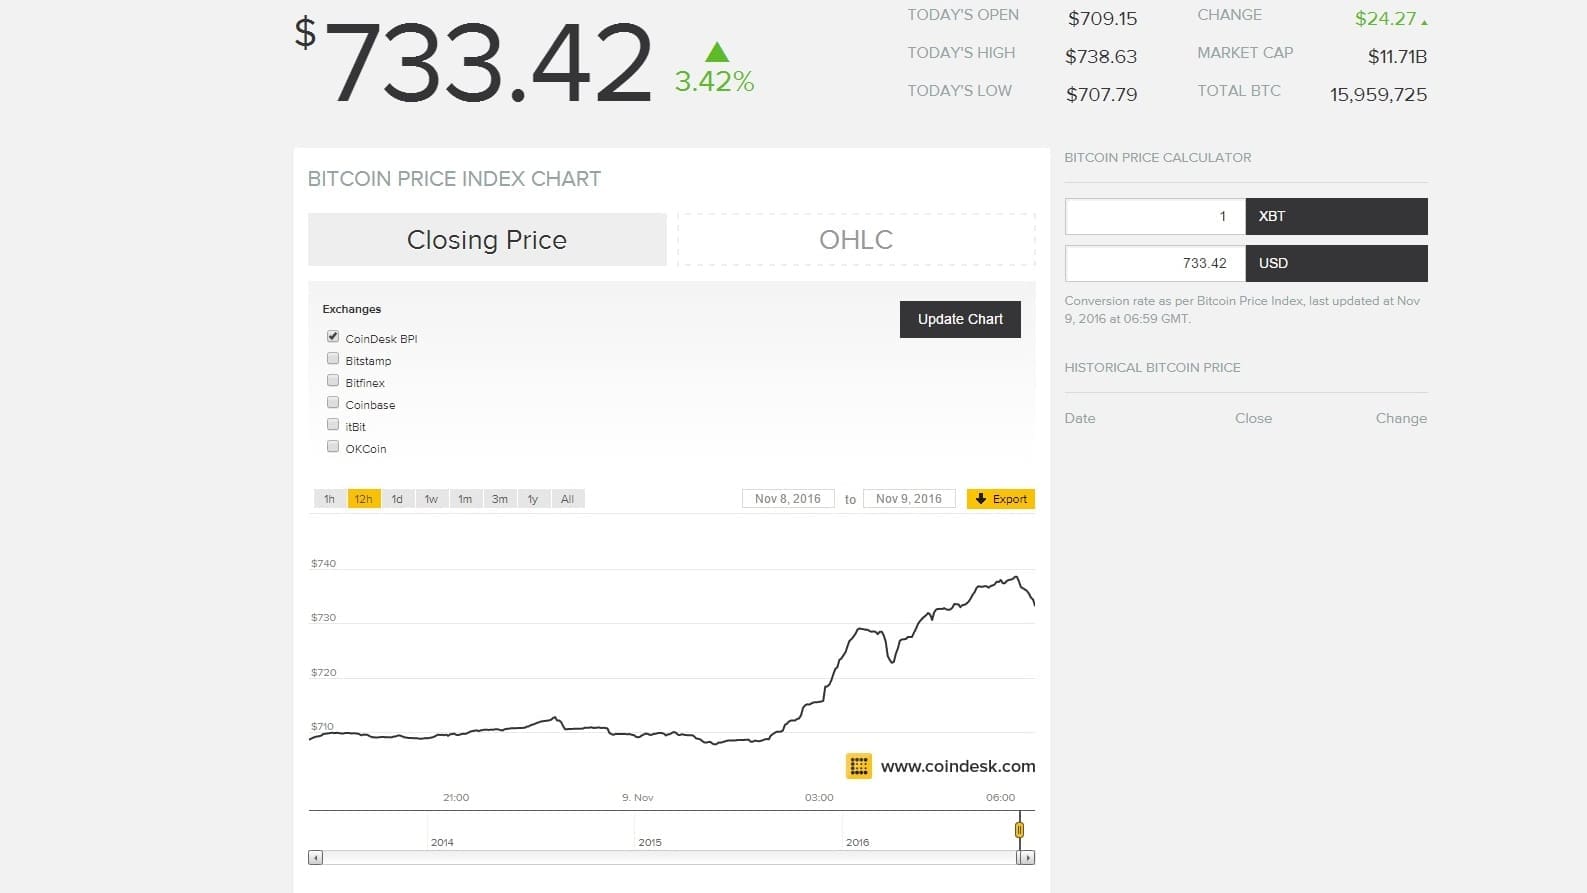Click the XBT amount input field
Screen dimensions: 1587x893
(1155, 216)
